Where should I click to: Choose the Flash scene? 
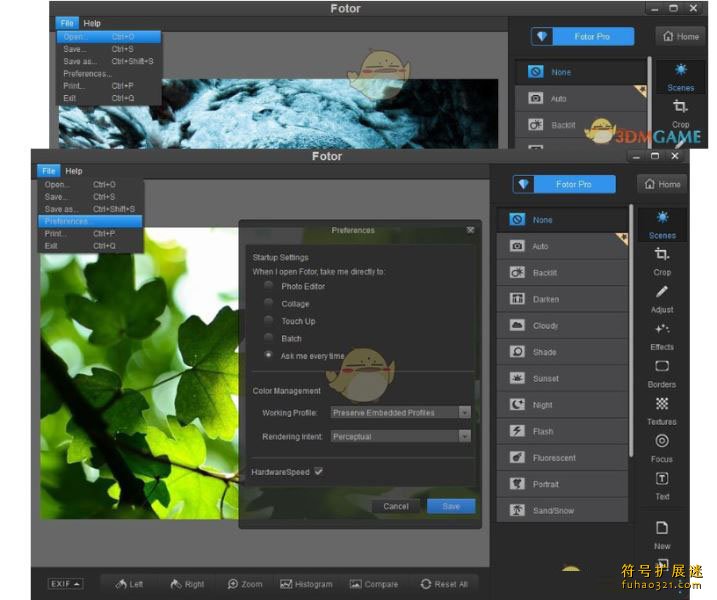pyautogui.click(x=562, y=432)
